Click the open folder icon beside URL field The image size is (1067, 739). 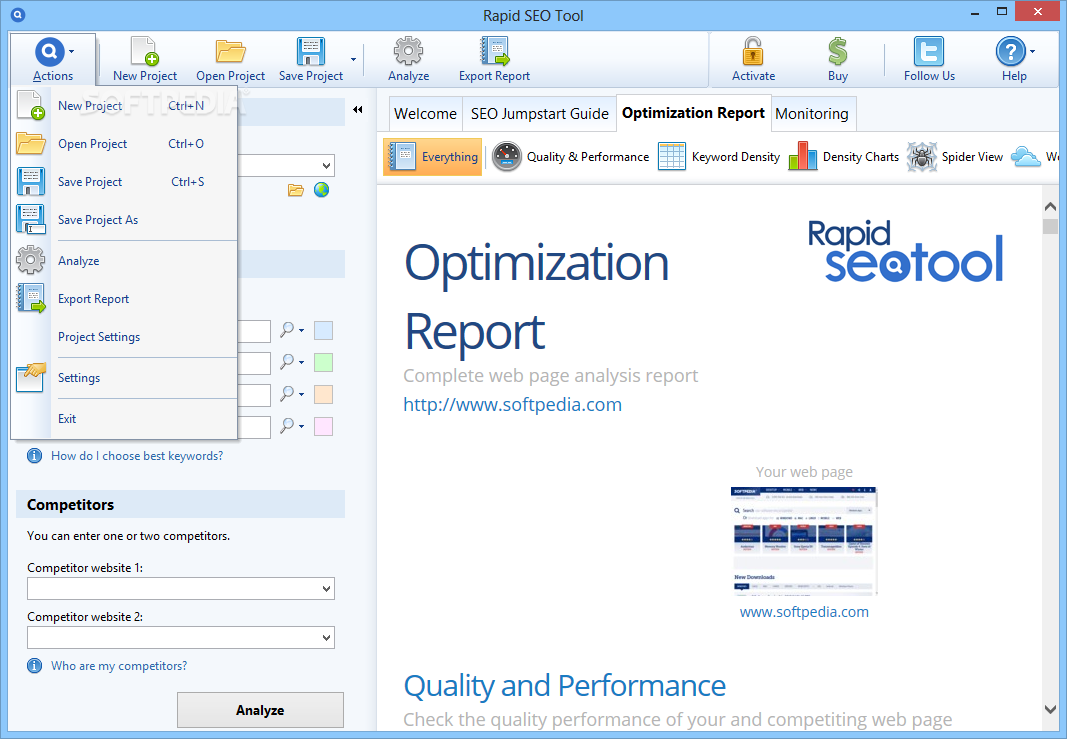[x=295, y=190]
